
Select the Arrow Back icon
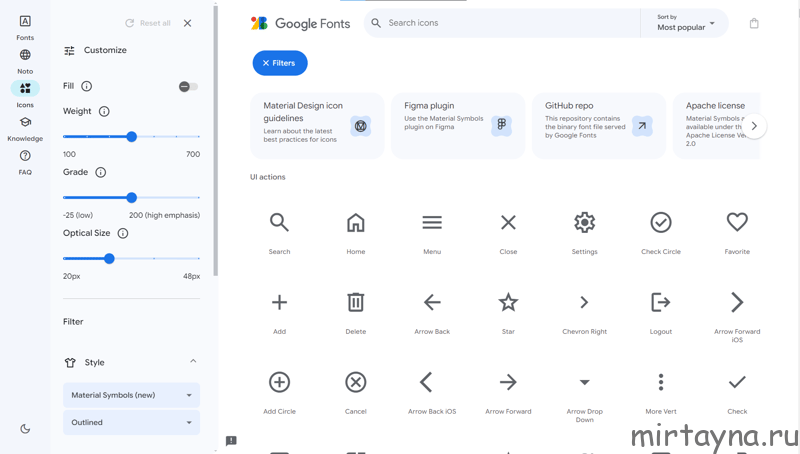432,302
